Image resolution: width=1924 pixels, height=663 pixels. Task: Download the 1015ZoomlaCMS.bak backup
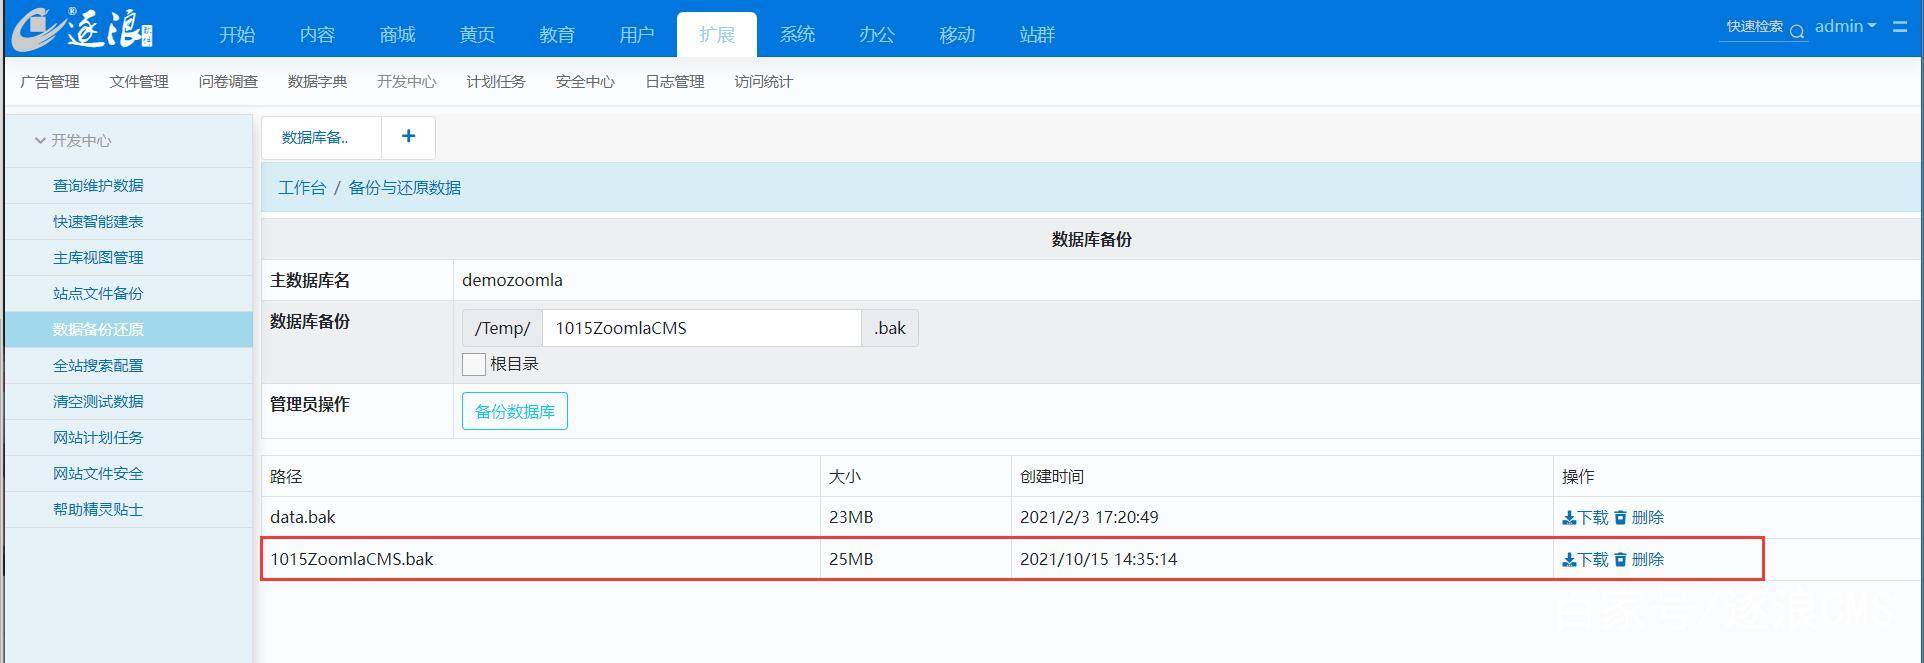pos(1585,560)
